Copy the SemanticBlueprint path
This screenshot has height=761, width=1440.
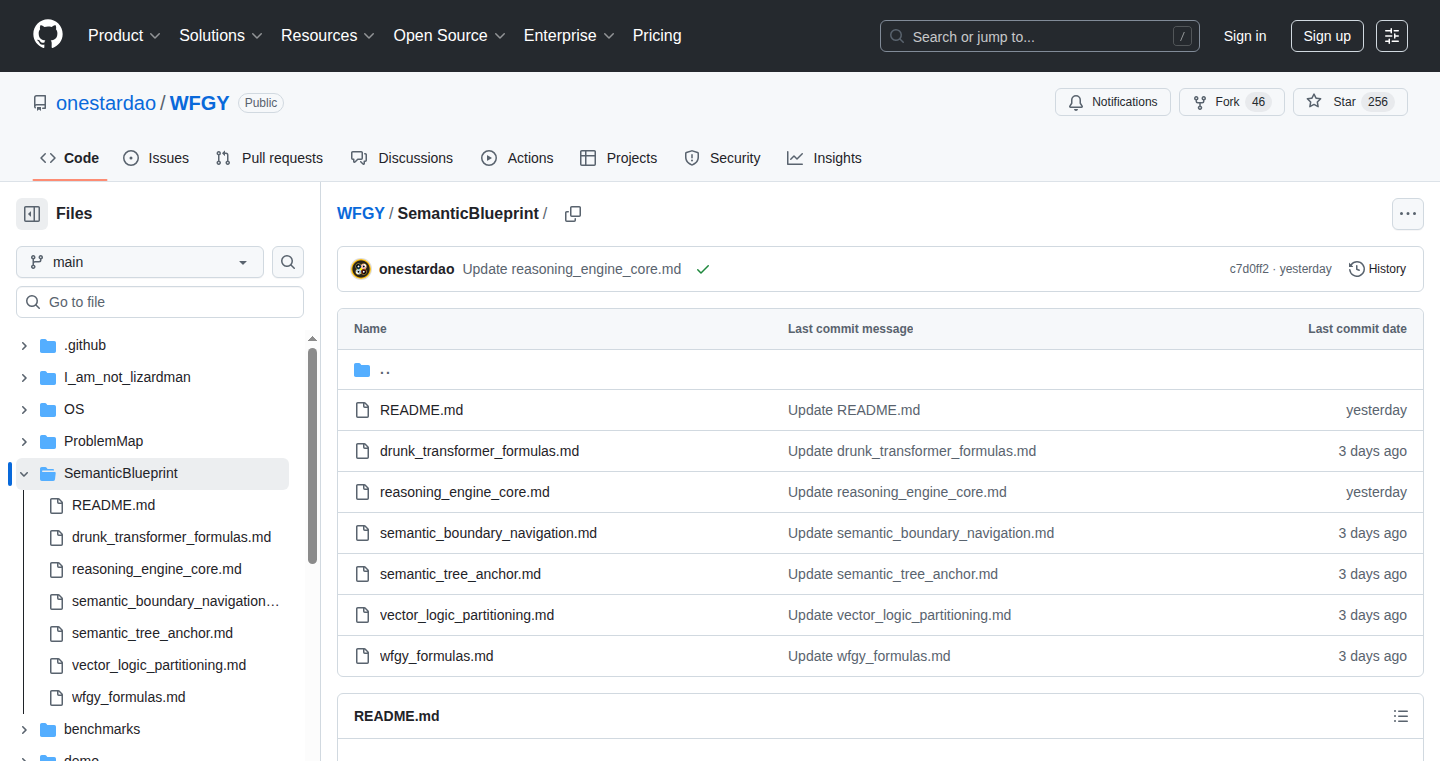point(573,214)
